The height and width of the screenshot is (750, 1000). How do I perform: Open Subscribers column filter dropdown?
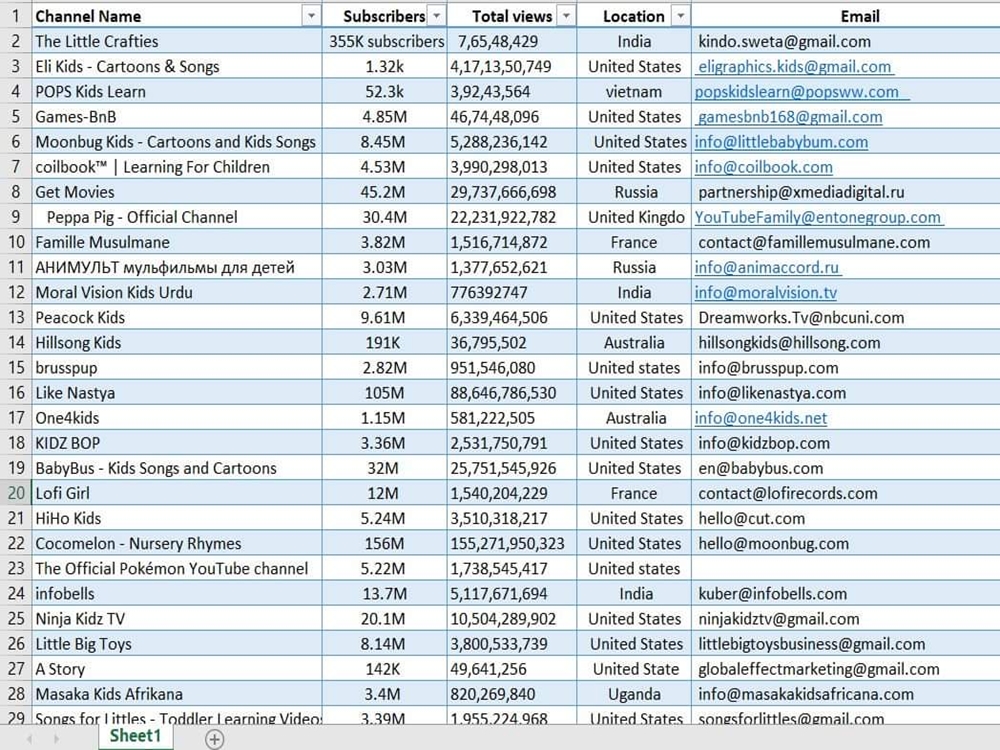tap(436, 16)
